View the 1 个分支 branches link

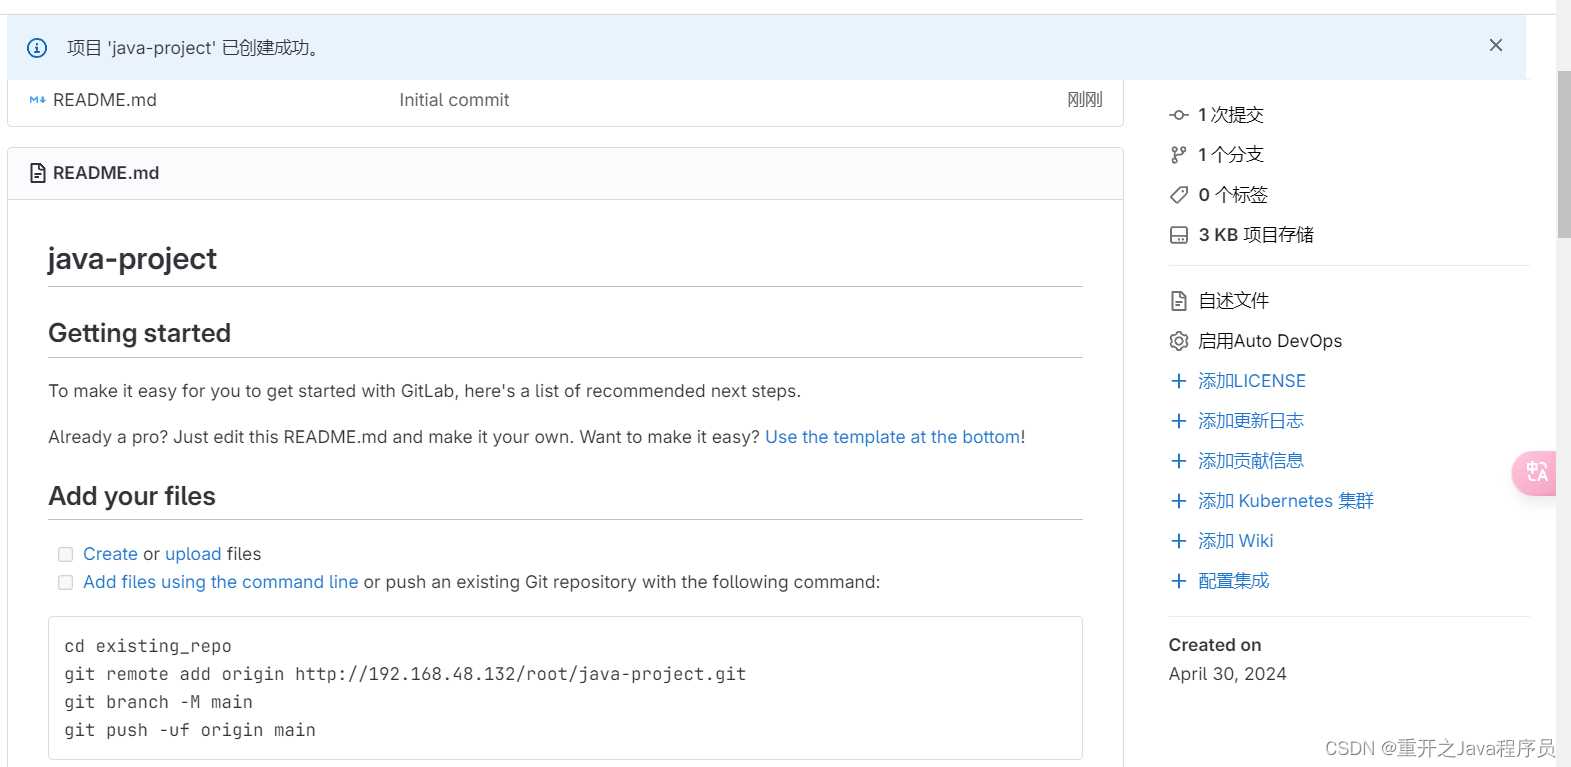pyautogui.click(x=1231, y=155)
